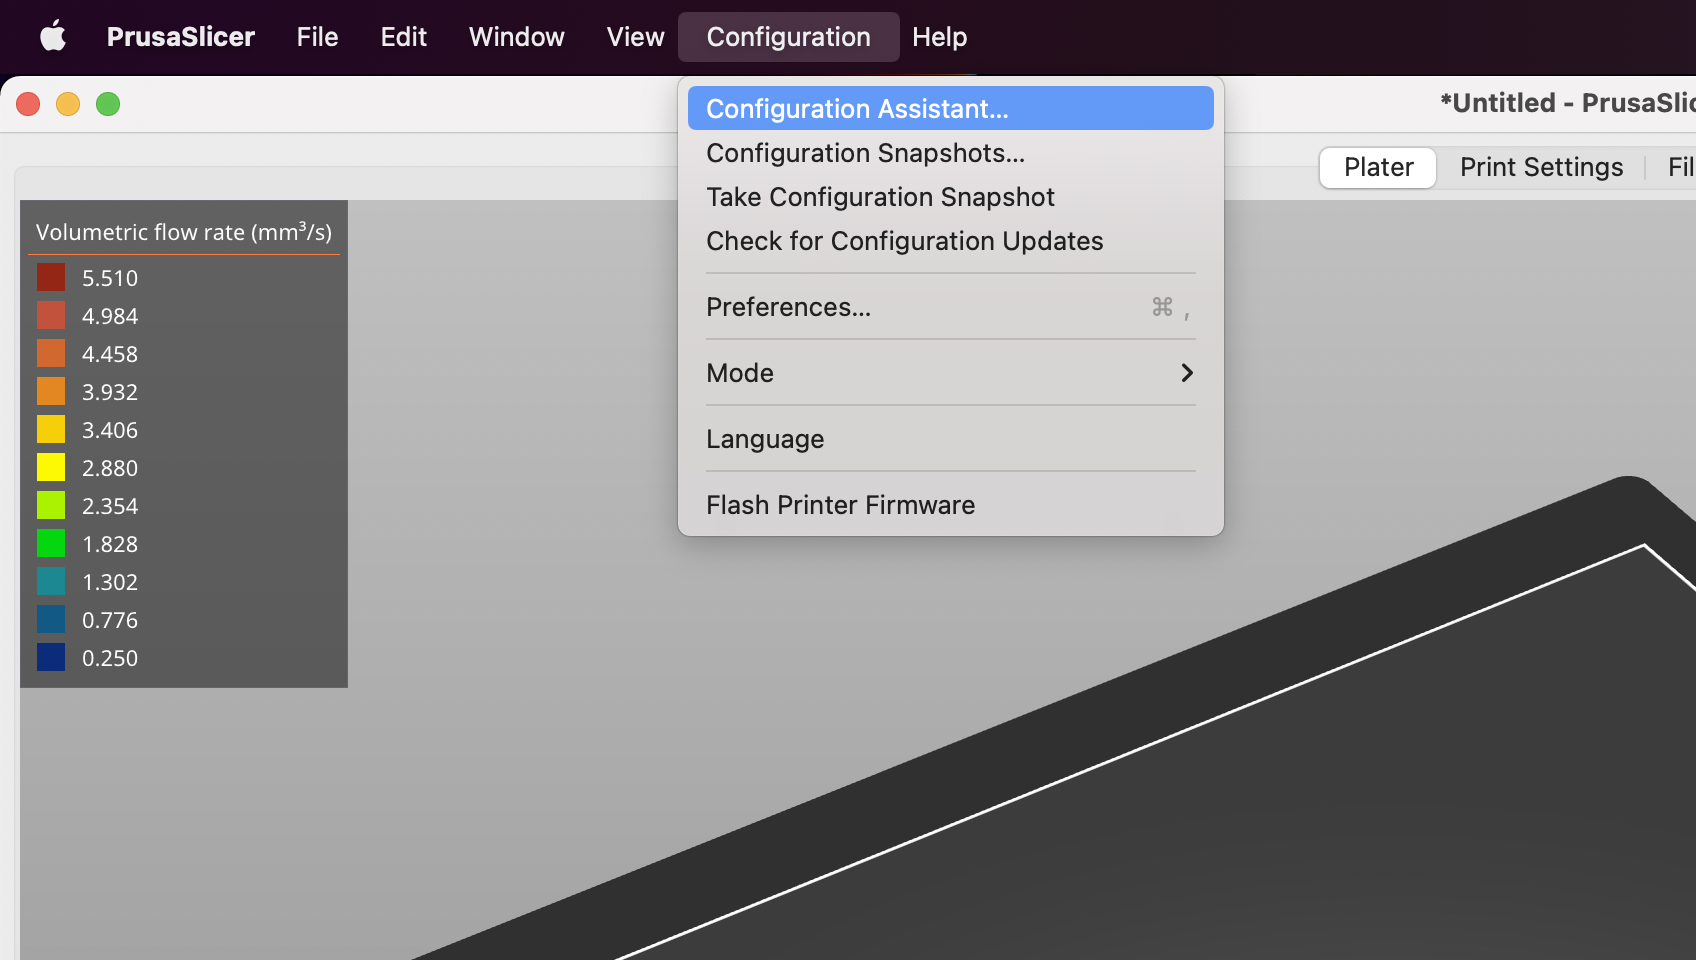Click the Untitled - PrusaSlicer window title

tap(1567, 103)
